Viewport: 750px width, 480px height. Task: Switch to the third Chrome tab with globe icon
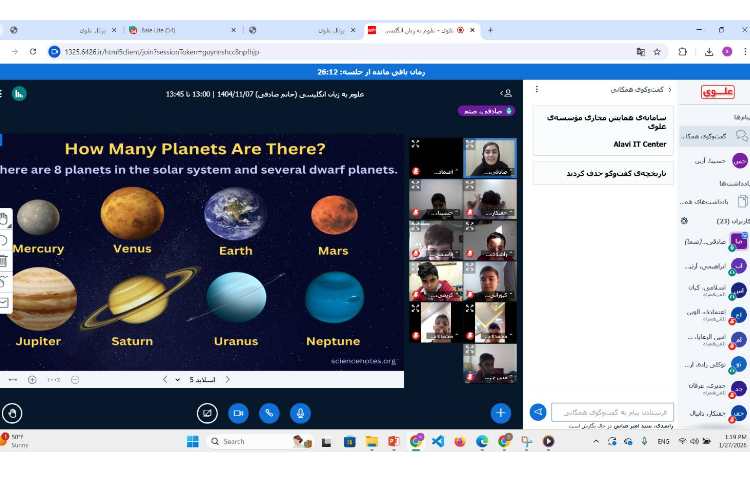coord(301,30)
